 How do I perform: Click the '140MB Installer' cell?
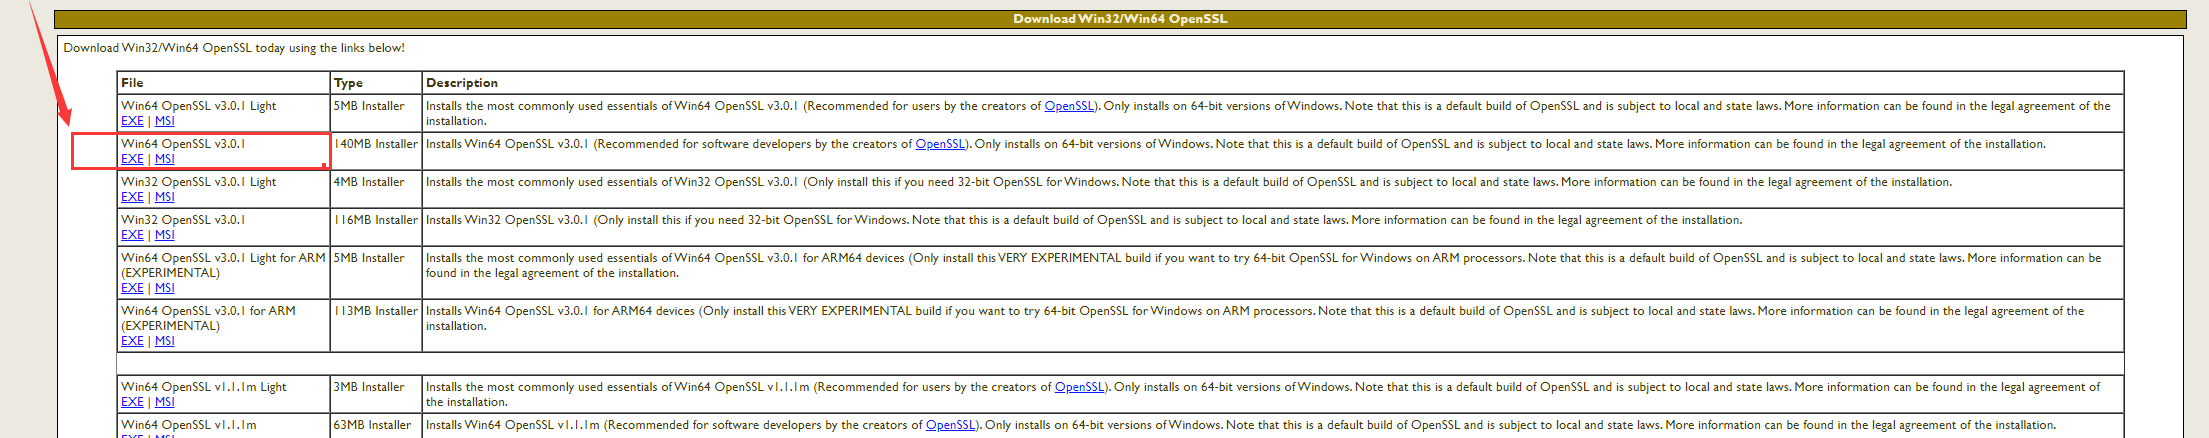376,144
